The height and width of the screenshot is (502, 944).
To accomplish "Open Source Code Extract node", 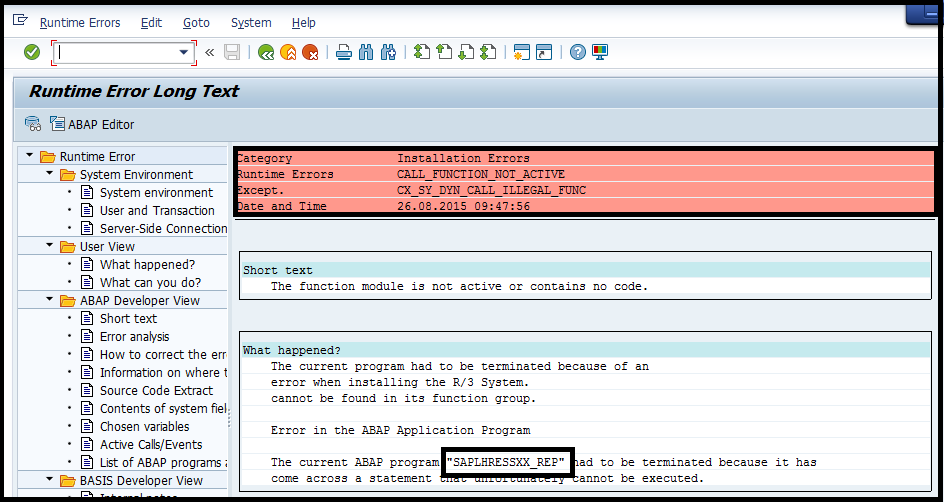I will (157, 391).
